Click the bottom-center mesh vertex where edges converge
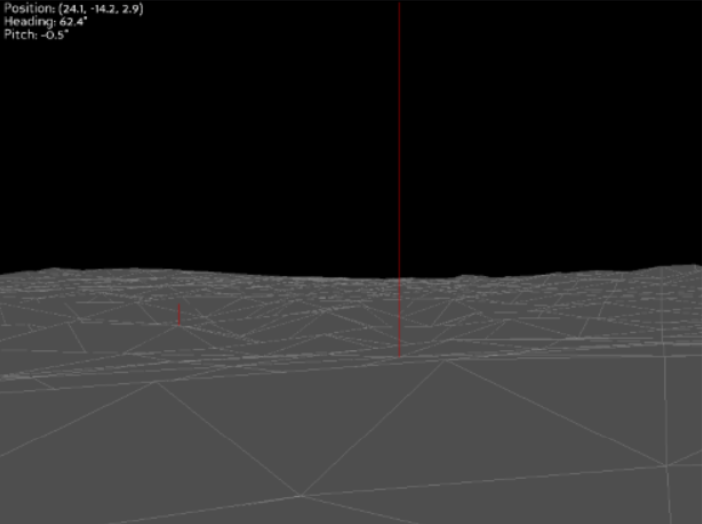 [x=299, y=495]
